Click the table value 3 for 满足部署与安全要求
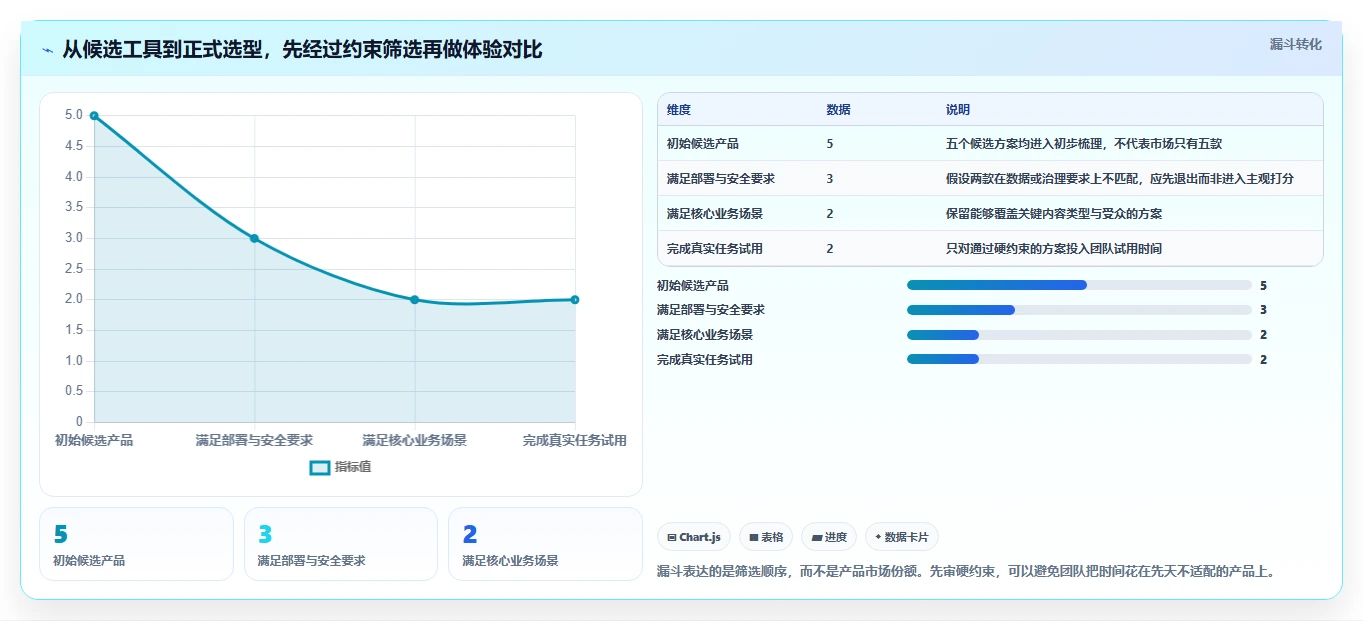The height and width of the screenshot is (621, 1363). [x=830, y=179]
